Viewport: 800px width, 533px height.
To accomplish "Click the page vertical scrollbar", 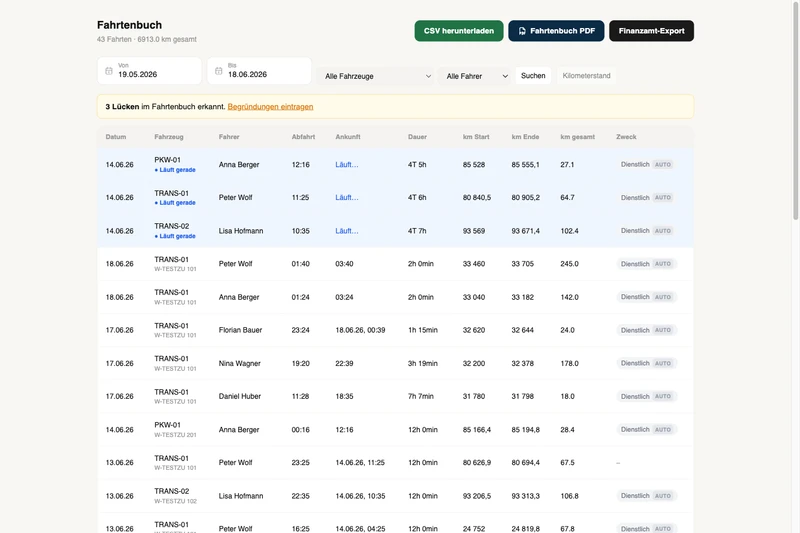I will 795,110.
